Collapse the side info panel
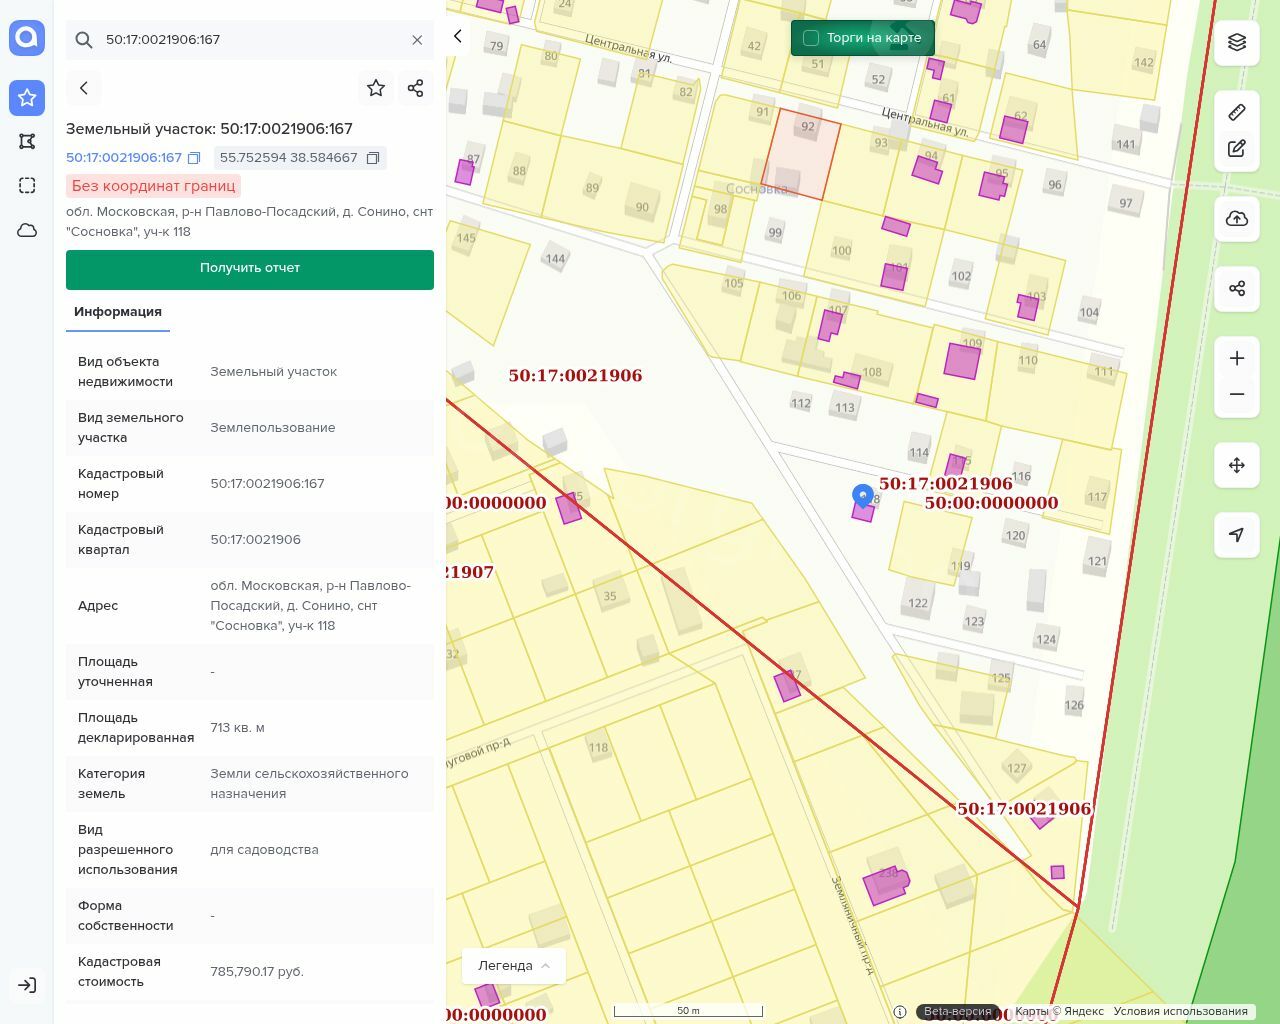1280x1024 pixels. point(458,36)
